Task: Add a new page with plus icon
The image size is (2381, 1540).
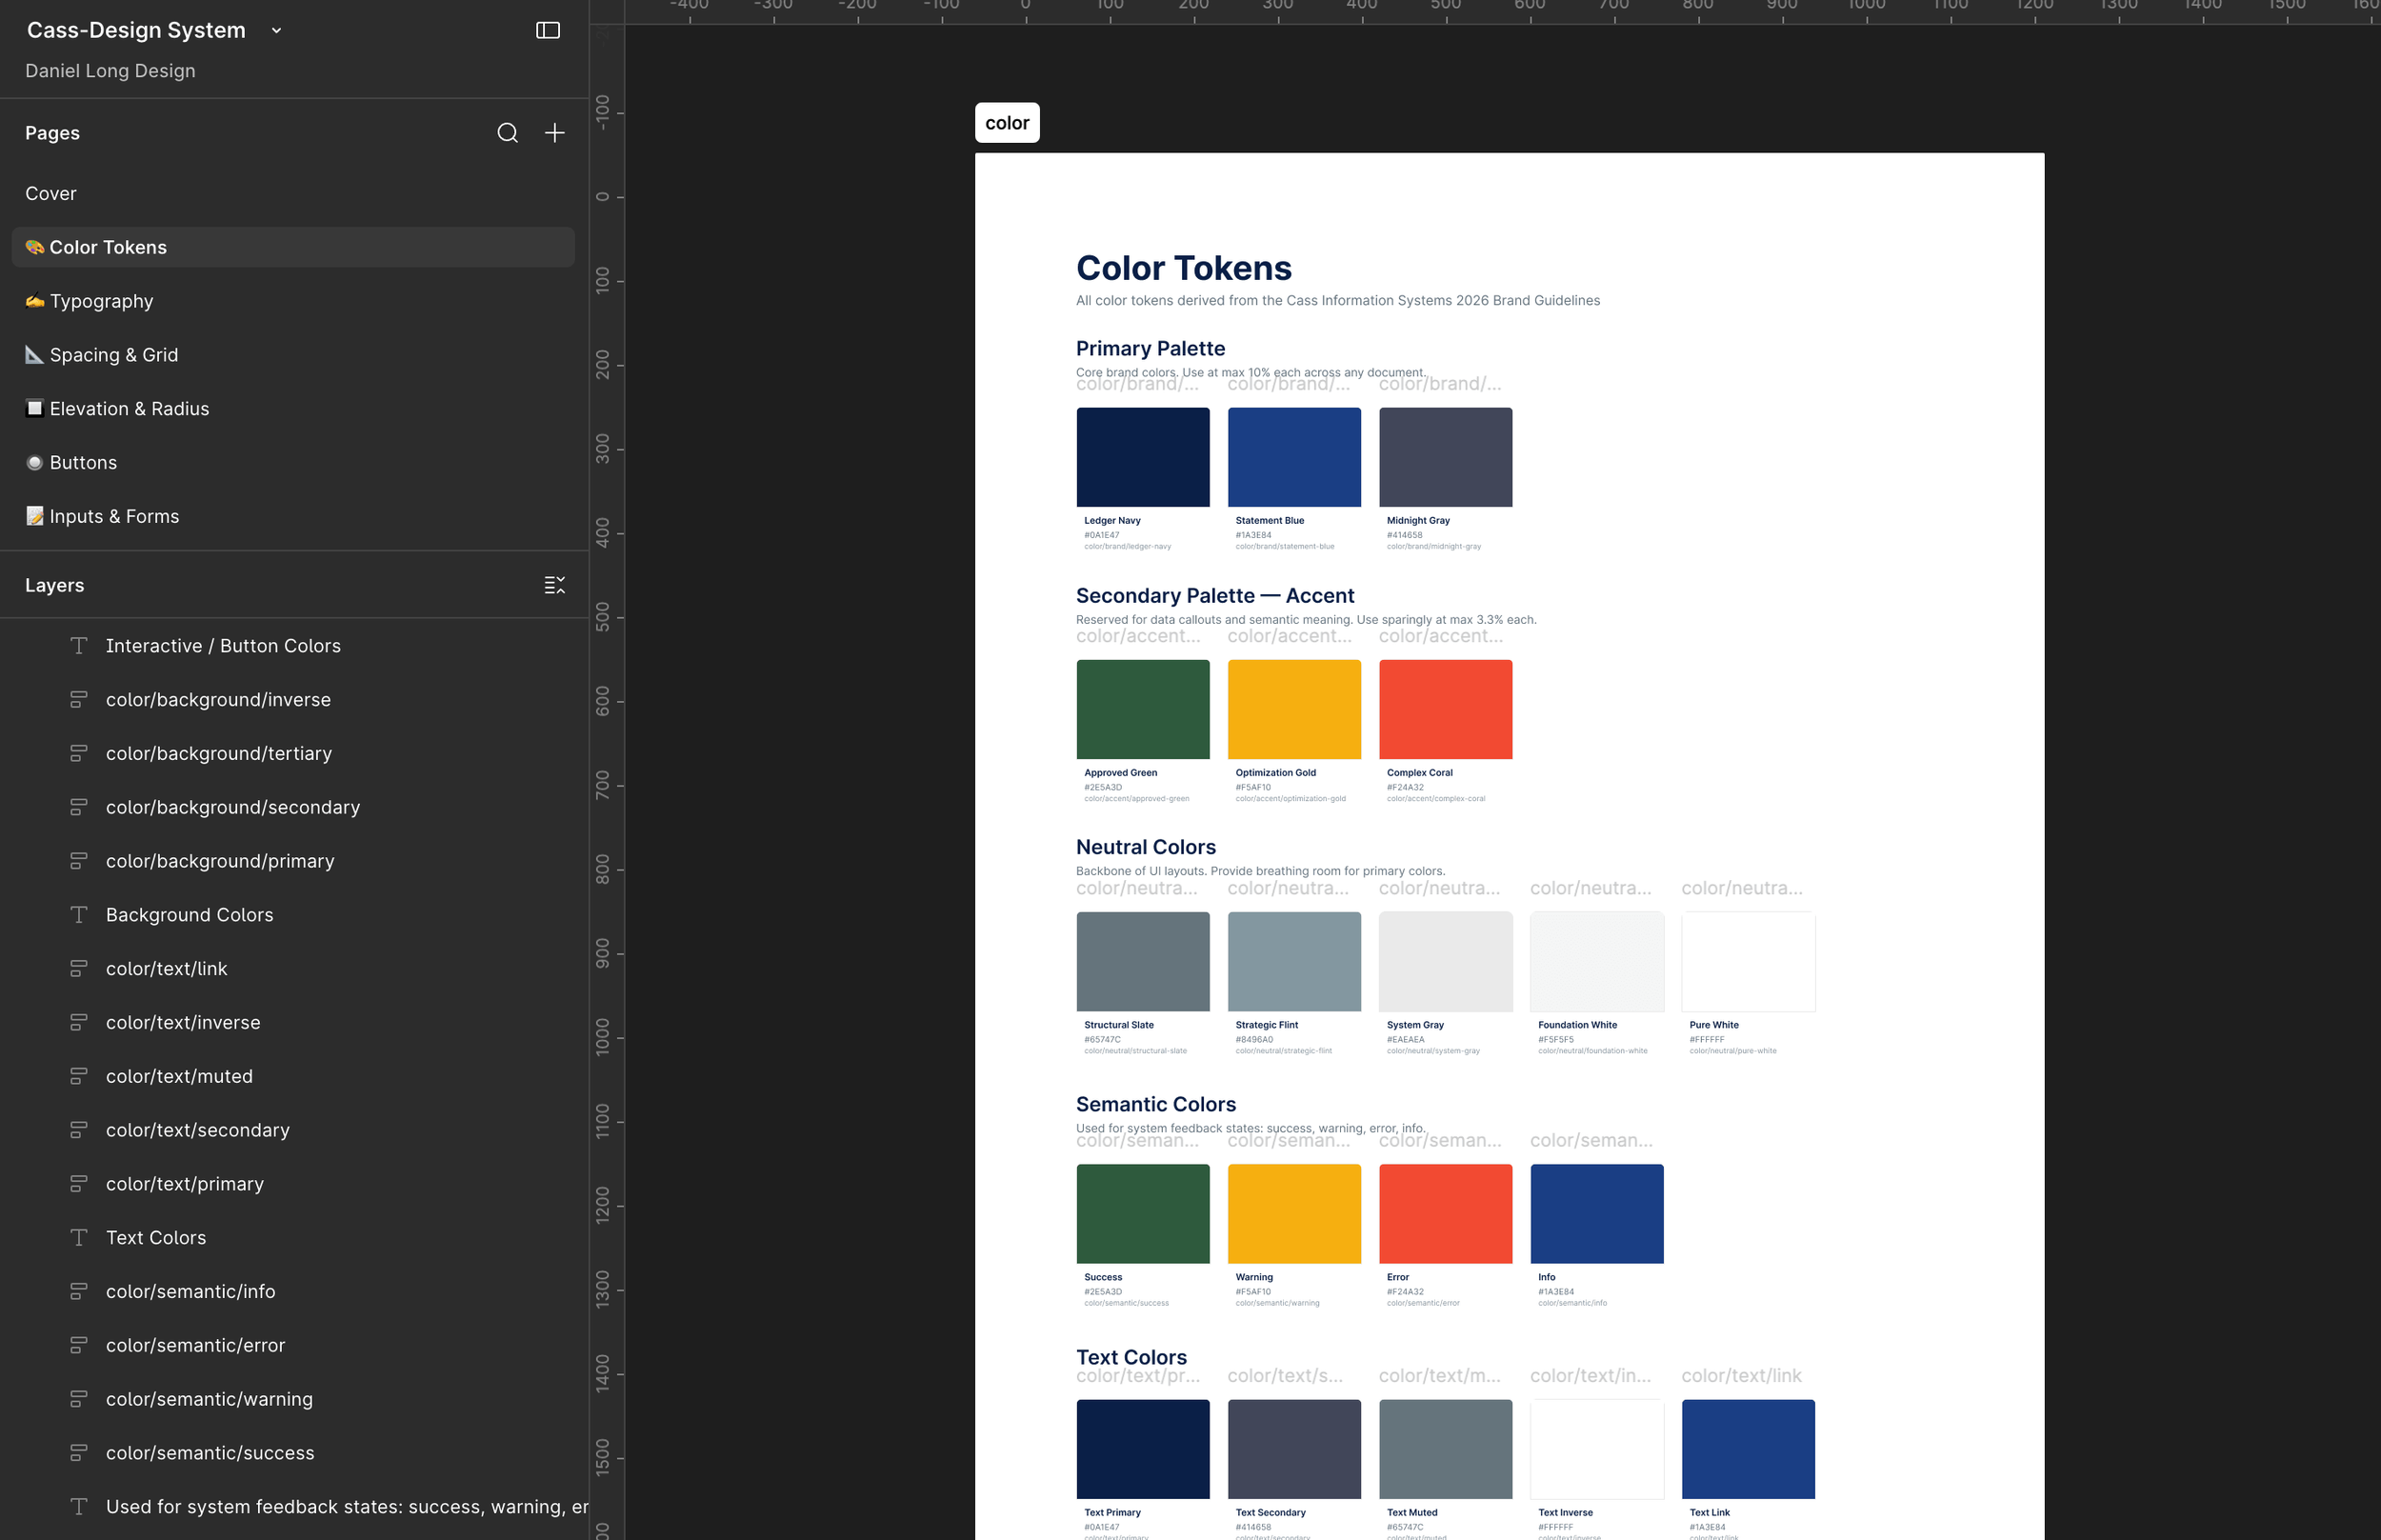Action: [555, 133]
